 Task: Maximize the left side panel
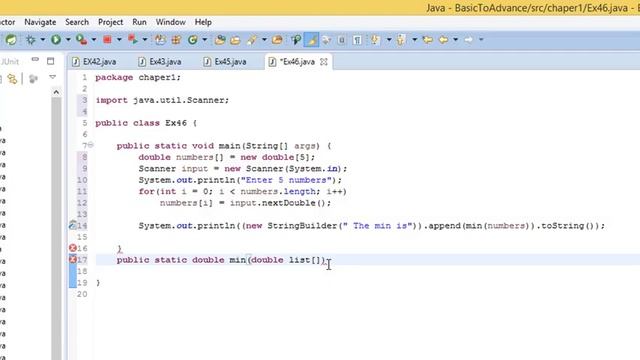[x=51, y=61]
